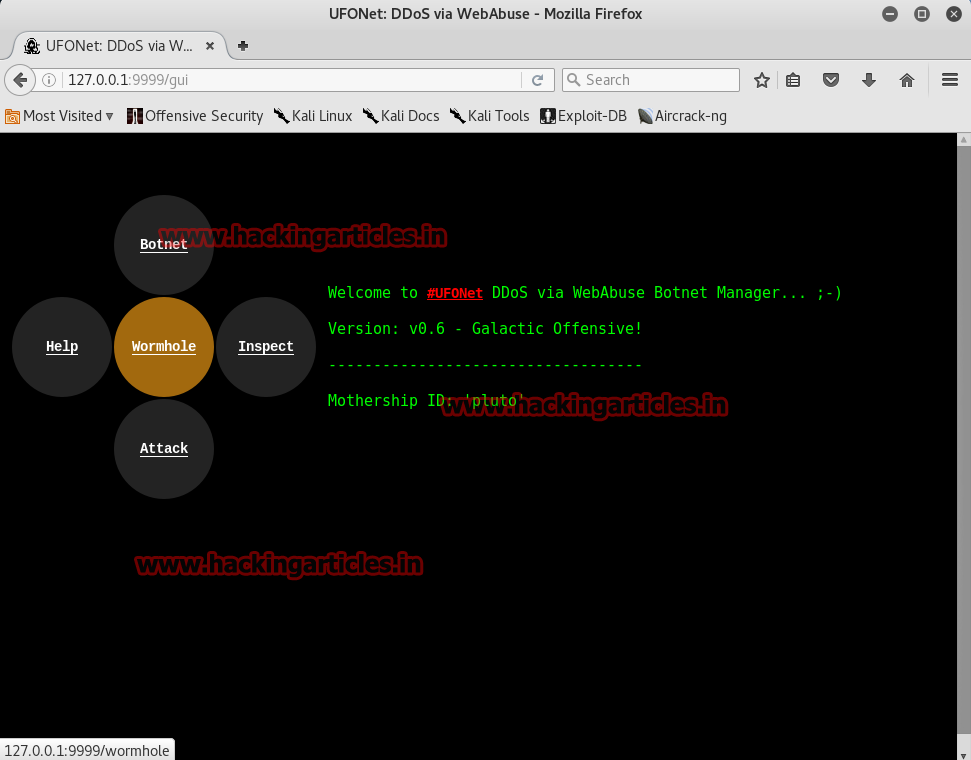Open the Help circle link
Screen dimensions: 971x760
coord(62,347)
